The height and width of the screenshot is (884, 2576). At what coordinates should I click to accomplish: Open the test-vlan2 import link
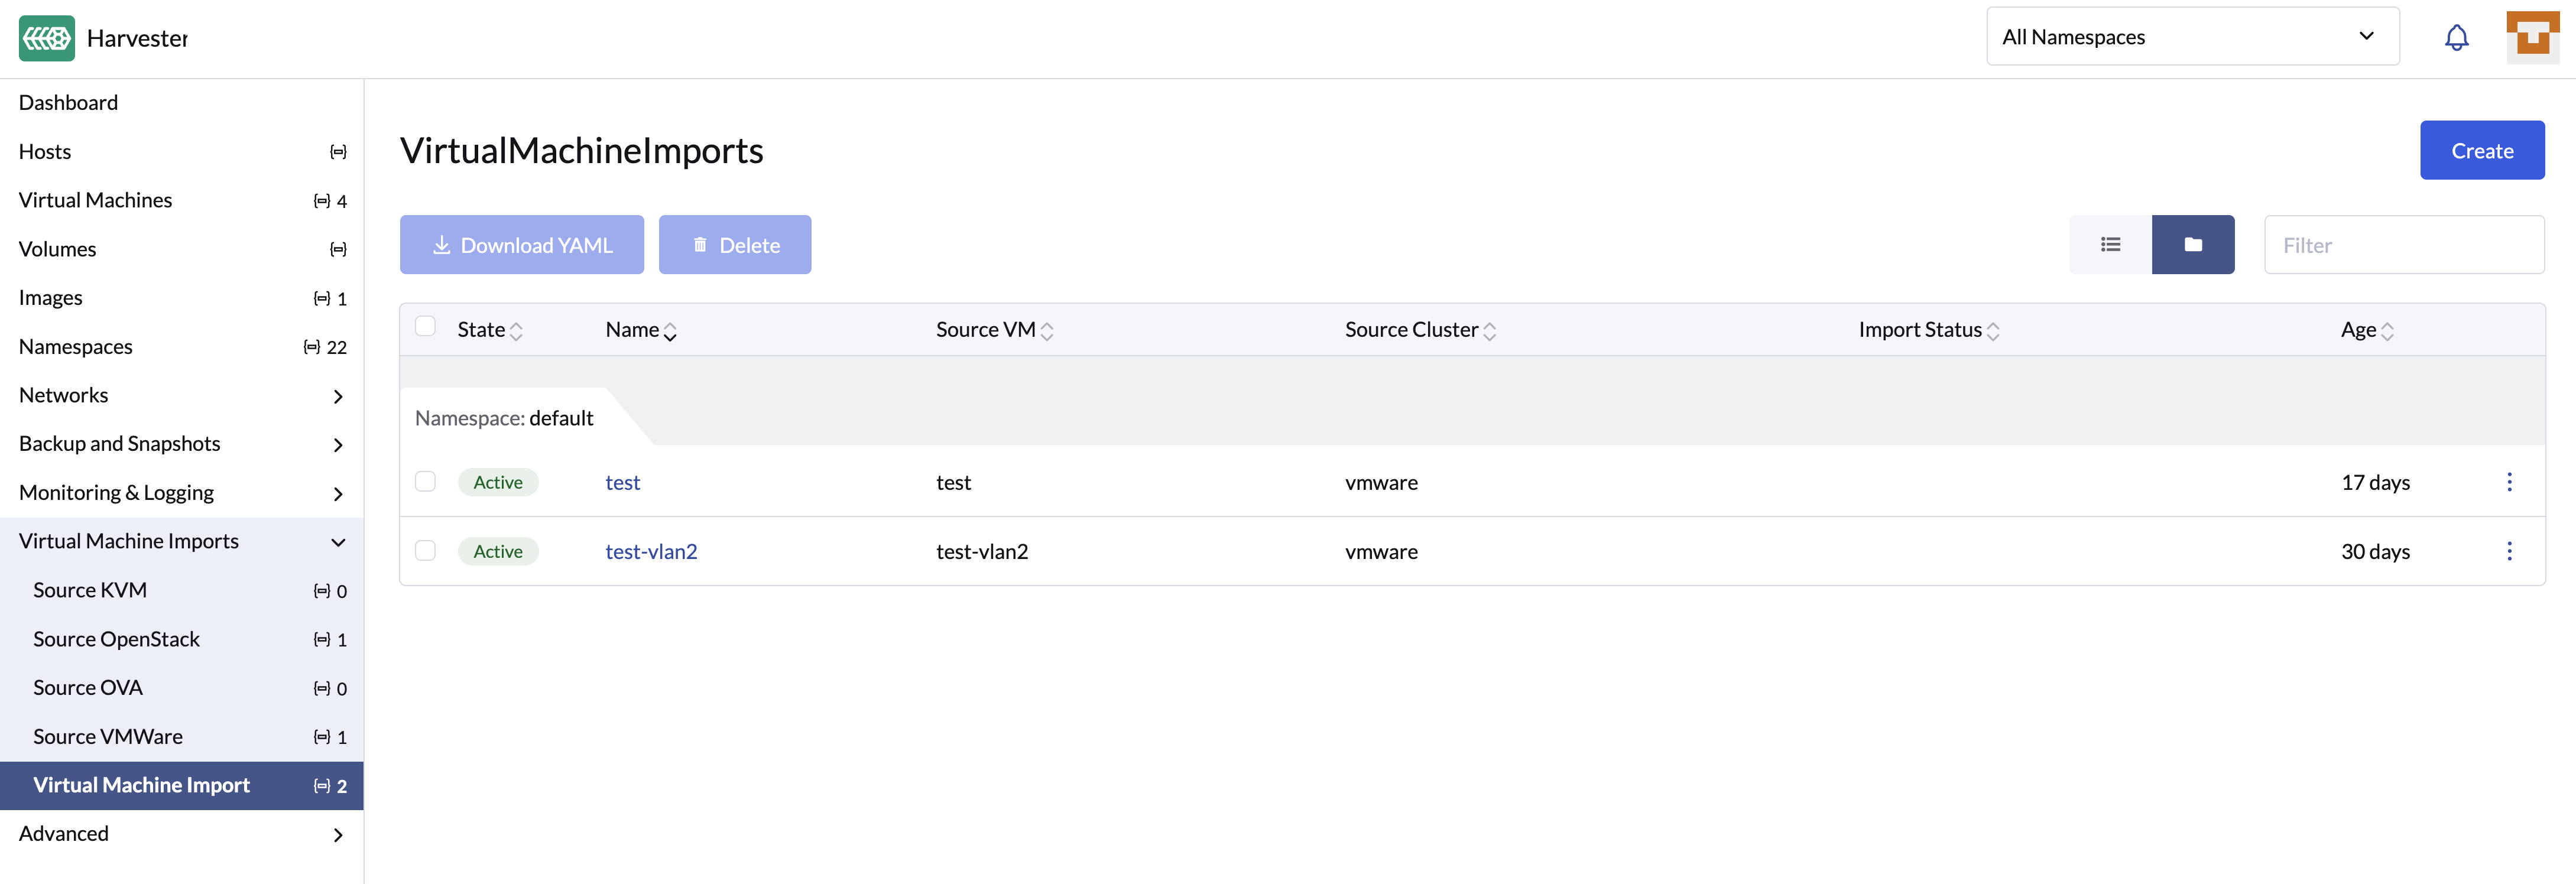click(x=651, y=551)
